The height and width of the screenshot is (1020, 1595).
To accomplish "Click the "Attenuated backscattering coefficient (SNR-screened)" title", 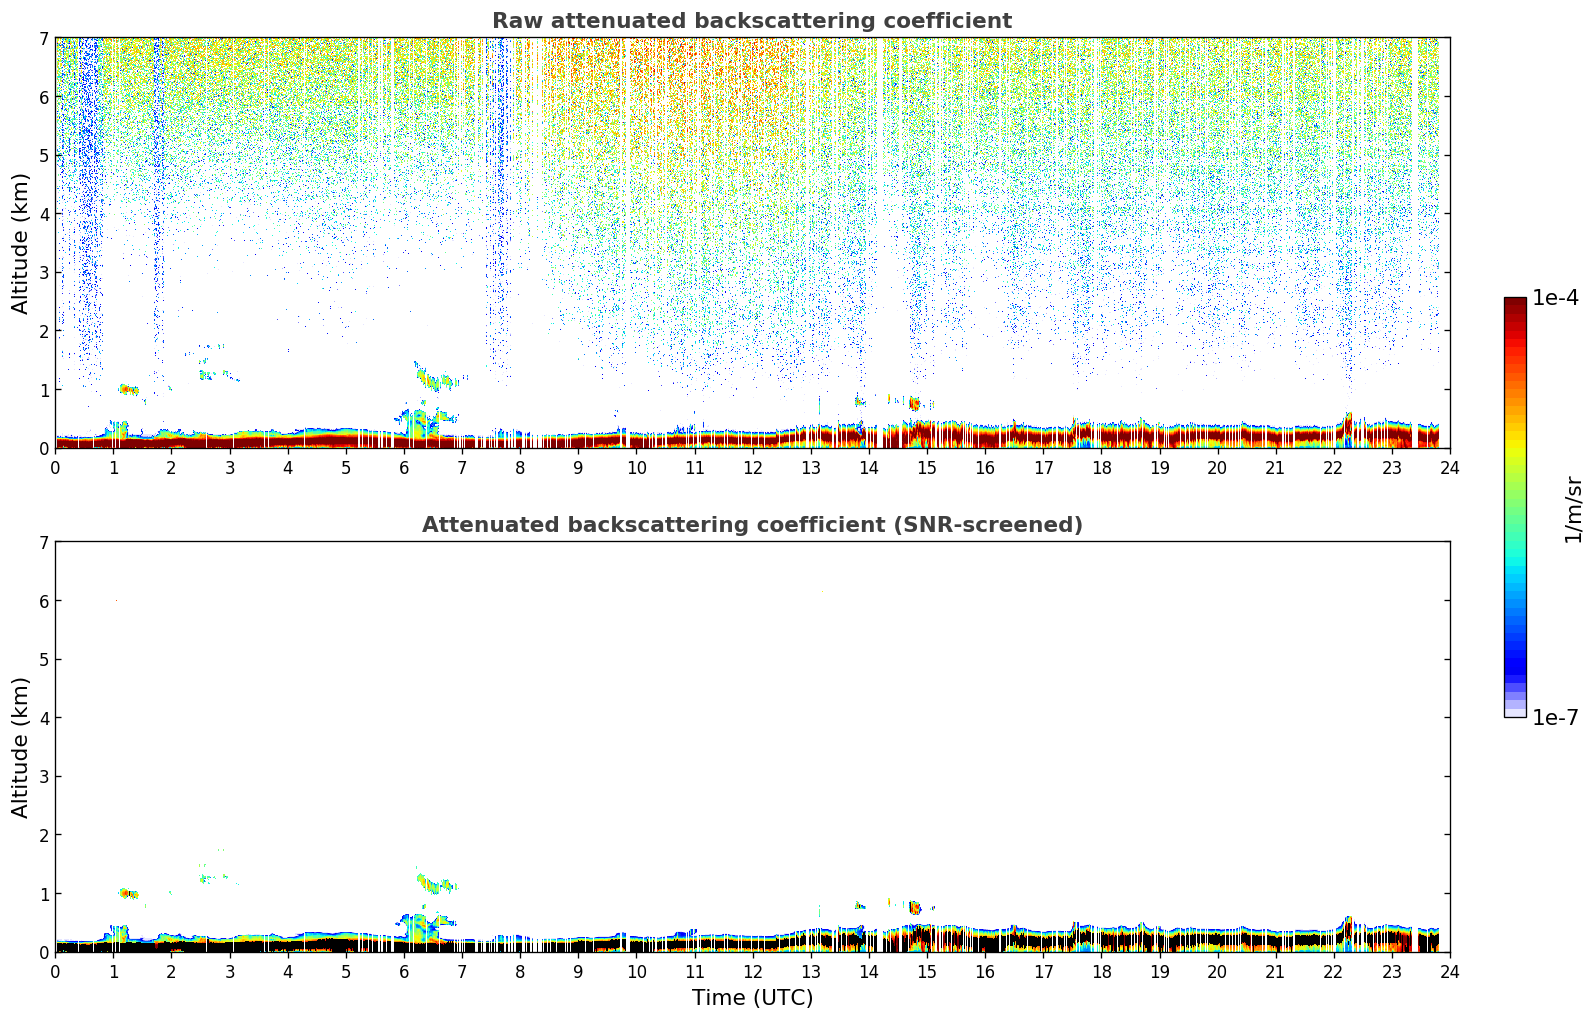I will pyautogui.click(x=752, y=525).
